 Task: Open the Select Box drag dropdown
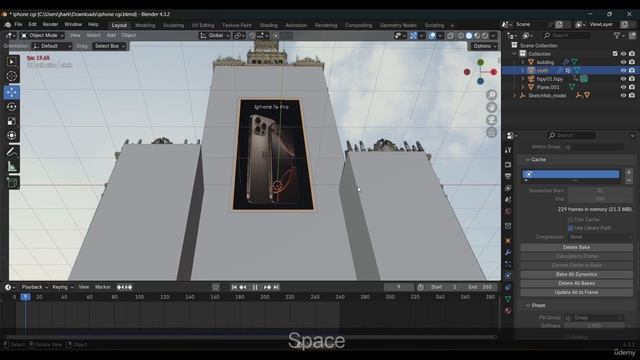(x=109, y=46)
